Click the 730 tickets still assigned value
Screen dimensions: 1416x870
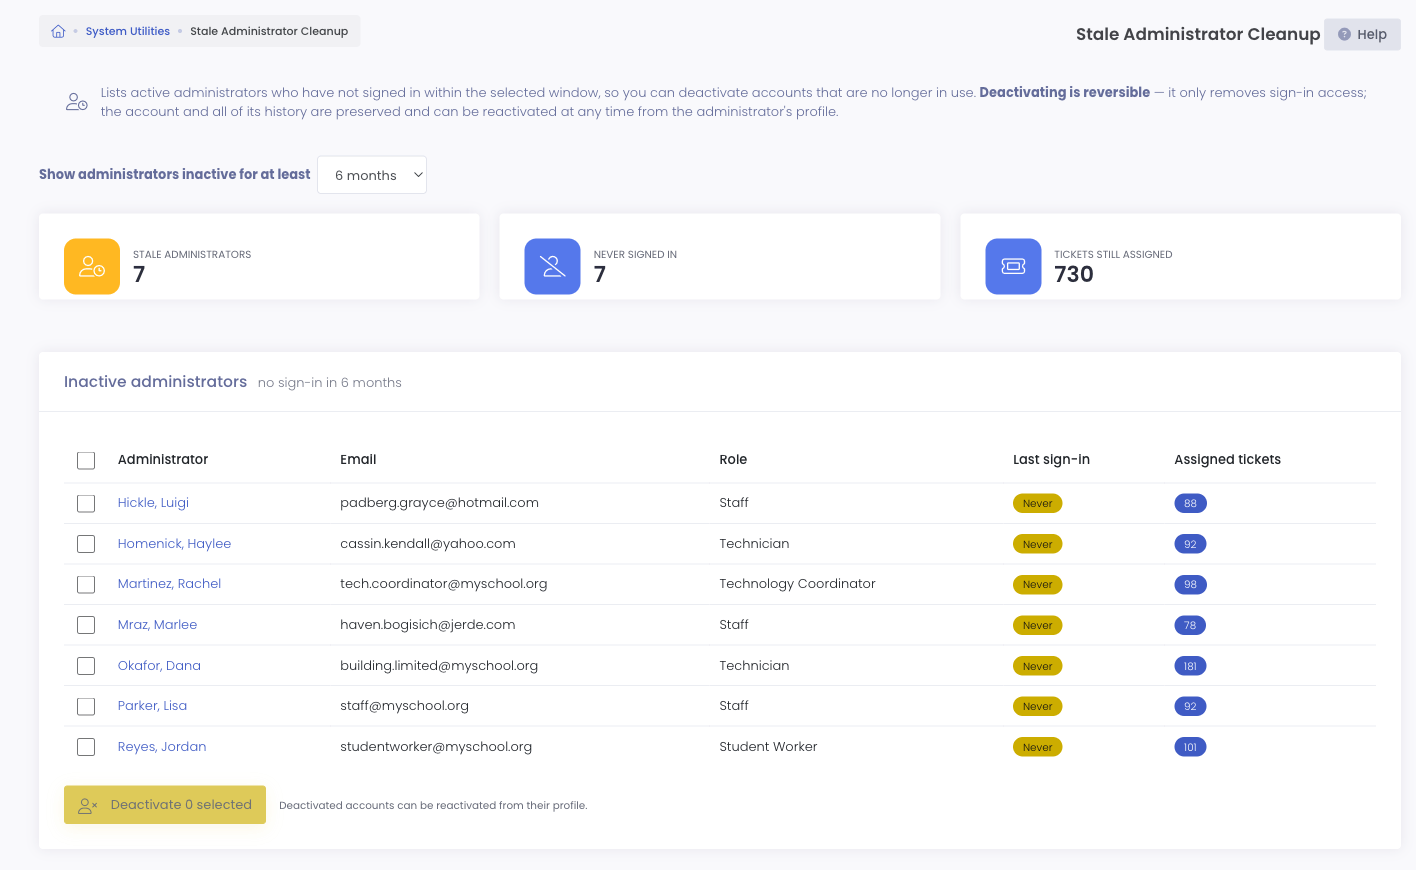[x=1074, y=275]
